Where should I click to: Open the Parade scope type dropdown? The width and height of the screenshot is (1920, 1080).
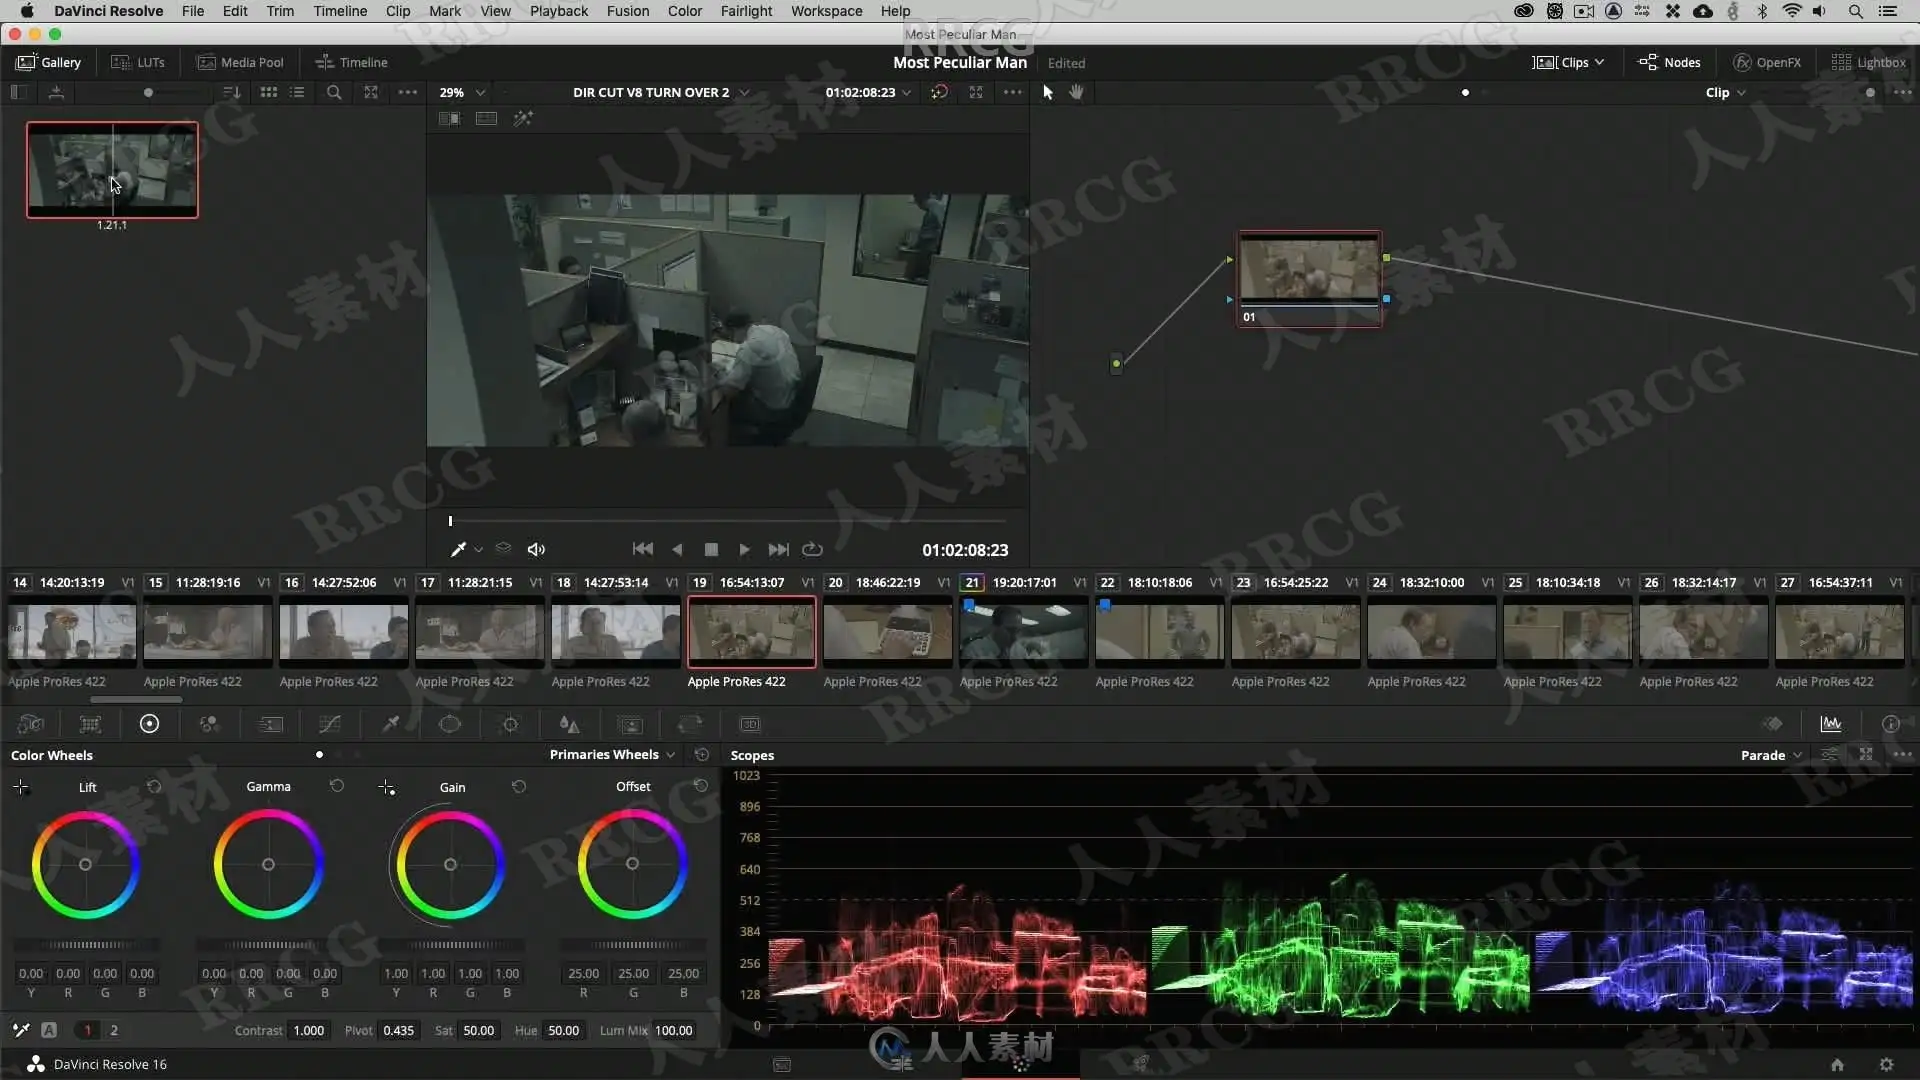coord(1771,755)
